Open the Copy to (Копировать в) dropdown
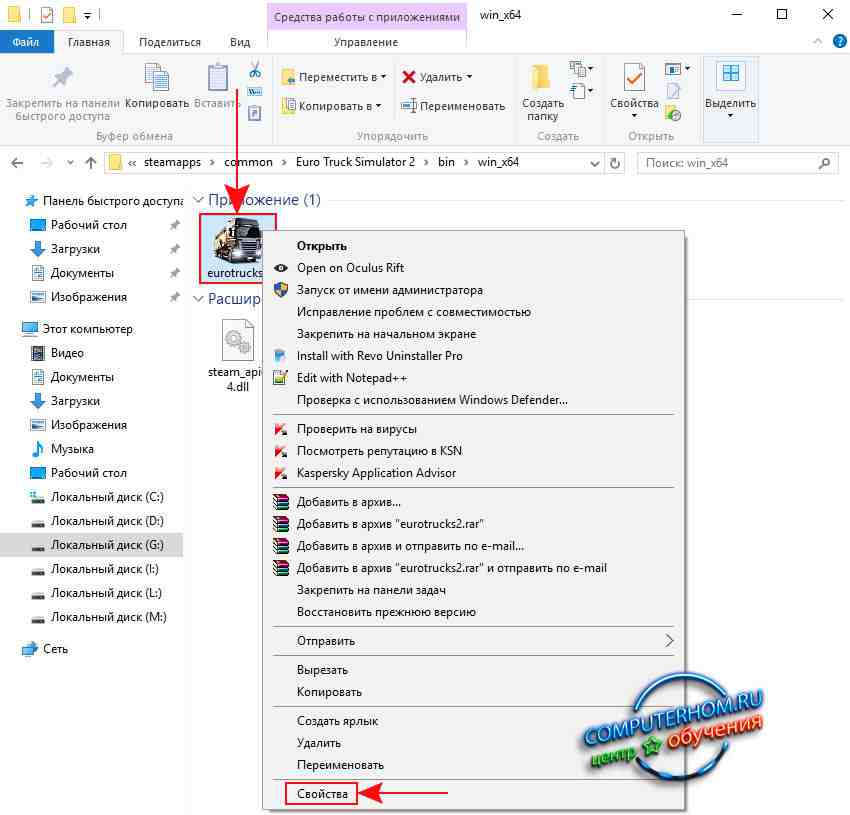This screenshot has width=850, height=815. click(x=333, y=106)
